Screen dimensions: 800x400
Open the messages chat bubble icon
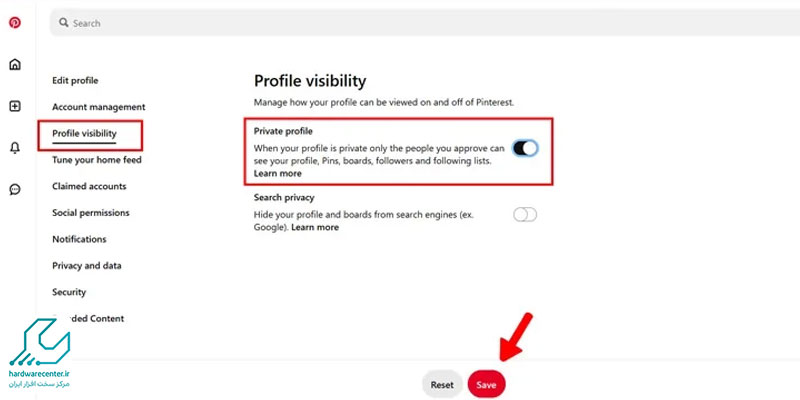click(x=15, y=190)
